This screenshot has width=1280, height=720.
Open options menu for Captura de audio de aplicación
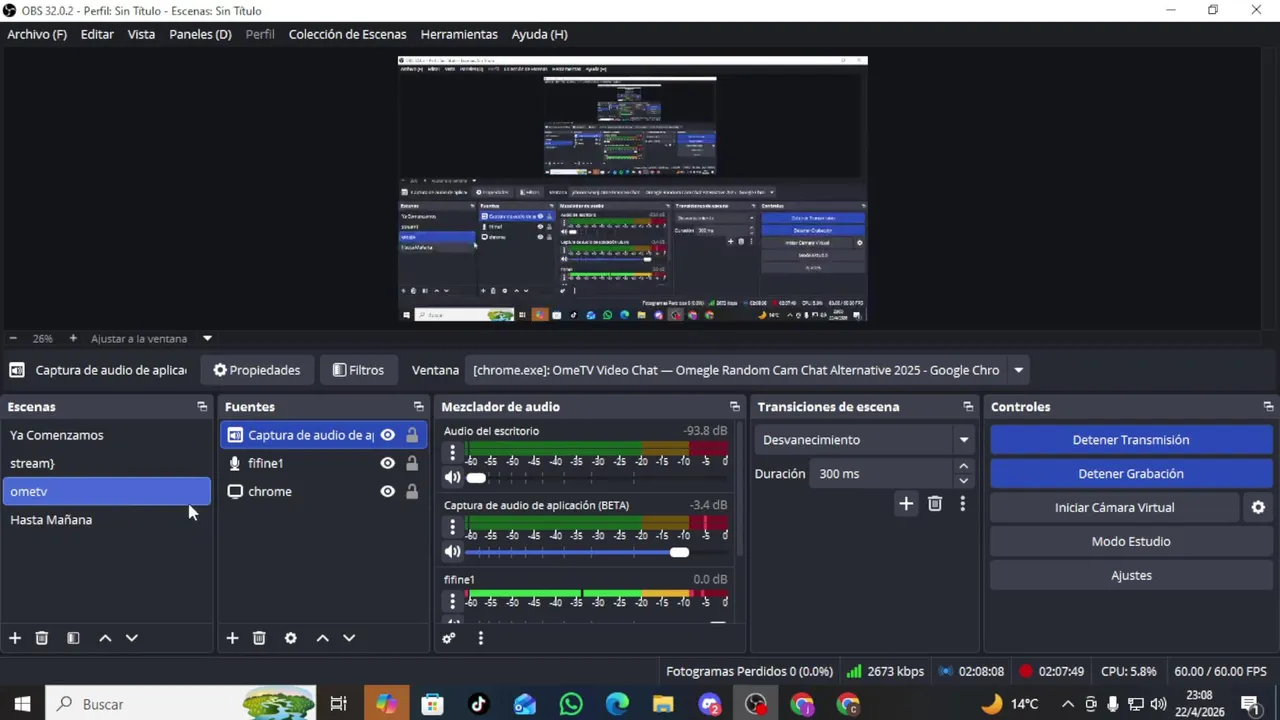pyautogui.click(x=452, y=527)
